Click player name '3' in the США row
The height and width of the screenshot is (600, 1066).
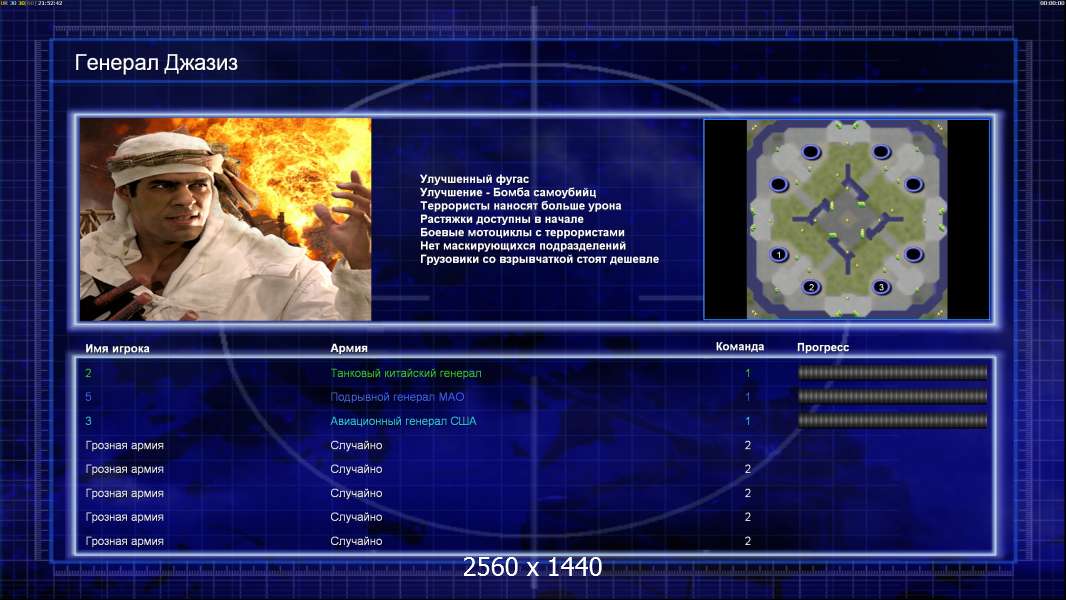[x=88, y=421]
